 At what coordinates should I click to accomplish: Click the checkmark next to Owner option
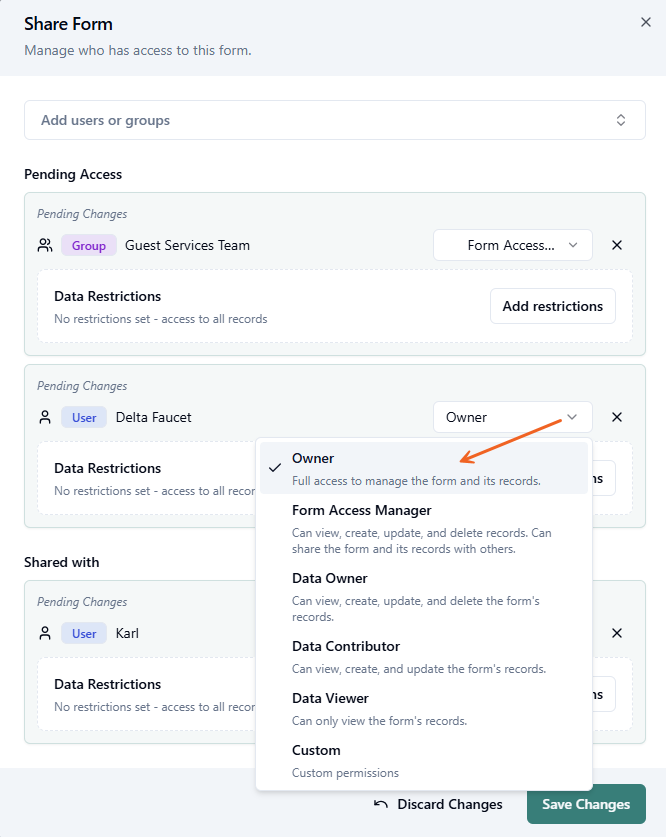tap(275, 467)
